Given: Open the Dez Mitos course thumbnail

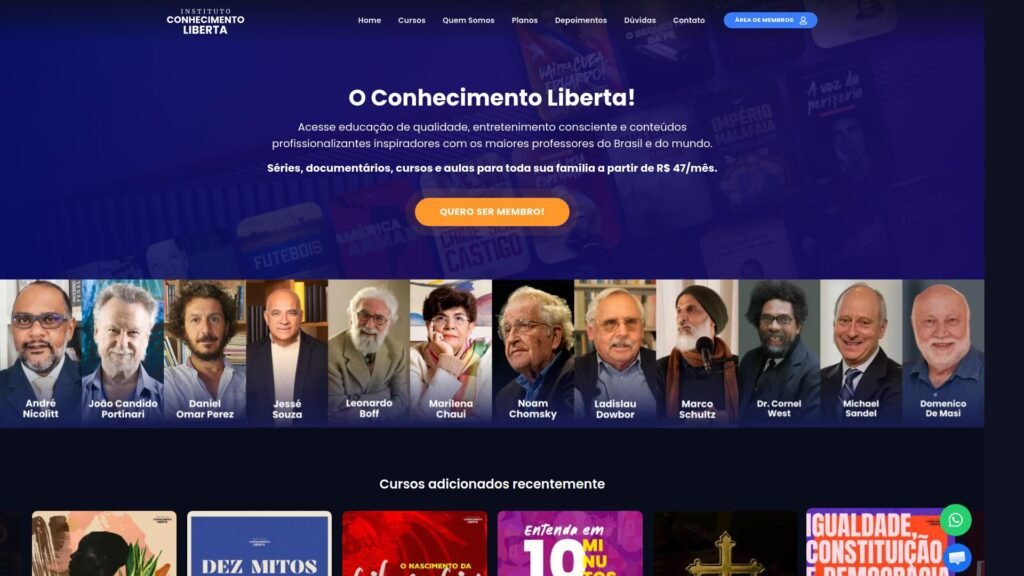Looking at the screenshot, I should [x=259, y=543].
